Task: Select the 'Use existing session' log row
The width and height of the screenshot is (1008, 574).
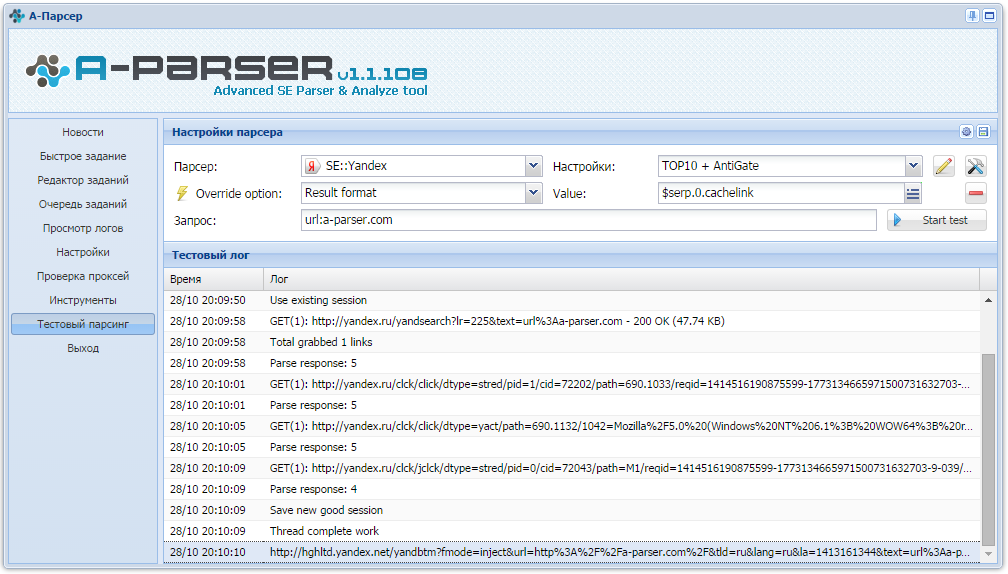Action: tap(572, 300)
